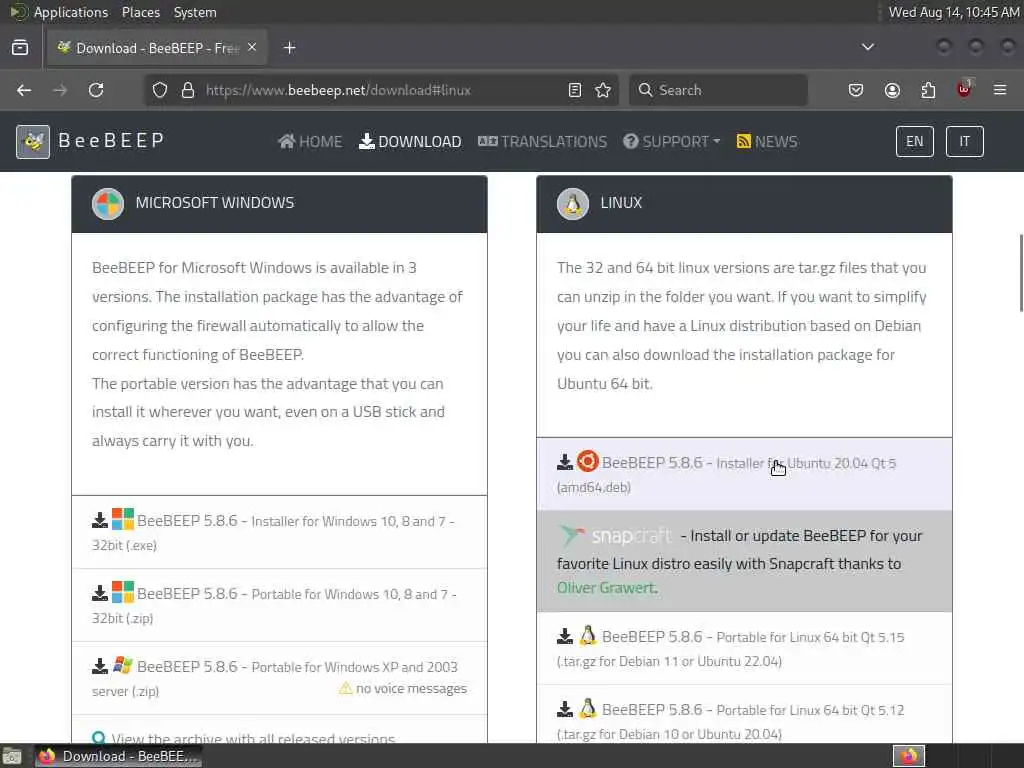This screenshot has height=768, width=1024.
Task: Click the download icon for Windows XP portable
Action: 100,667
